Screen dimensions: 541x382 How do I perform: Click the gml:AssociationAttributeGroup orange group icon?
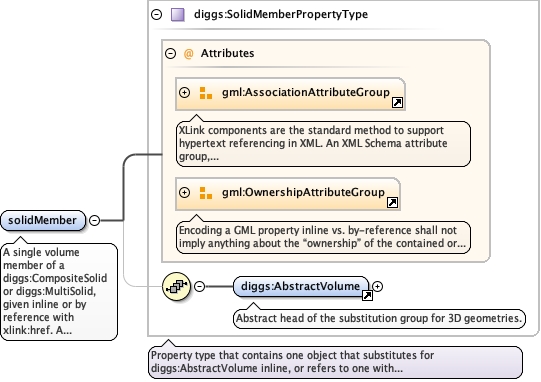coord(206,93)
